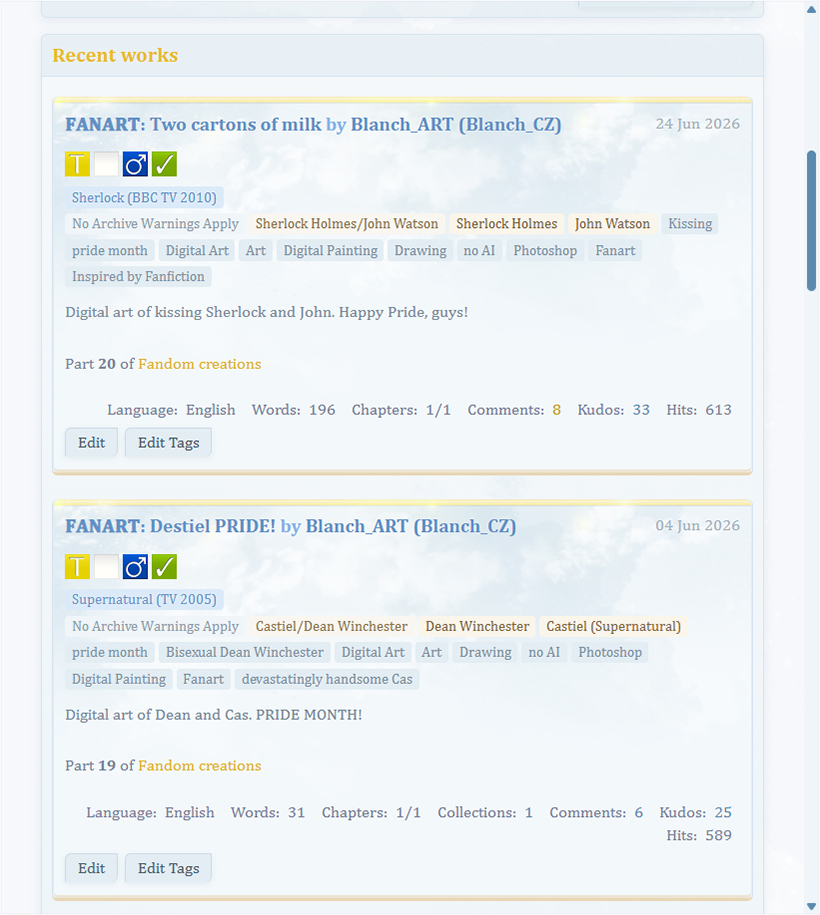Click the green complete checkmark on Destiel PRIDE!
Image resolution: width=820 pixels, height=915 pixels.
point(164,567)
